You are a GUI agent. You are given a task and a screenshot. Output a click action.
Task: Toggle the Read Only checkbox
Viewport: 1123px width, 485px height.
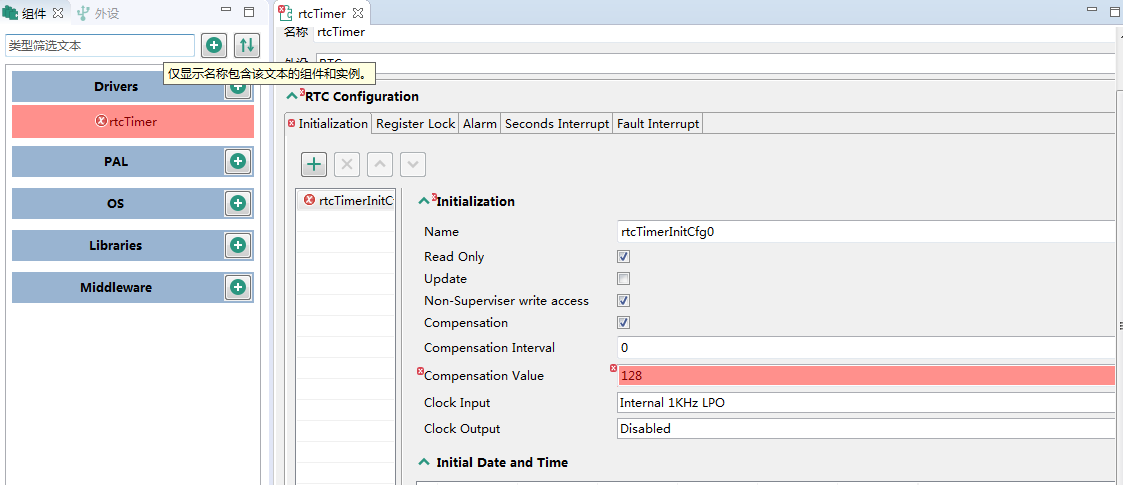coord(624,256)
